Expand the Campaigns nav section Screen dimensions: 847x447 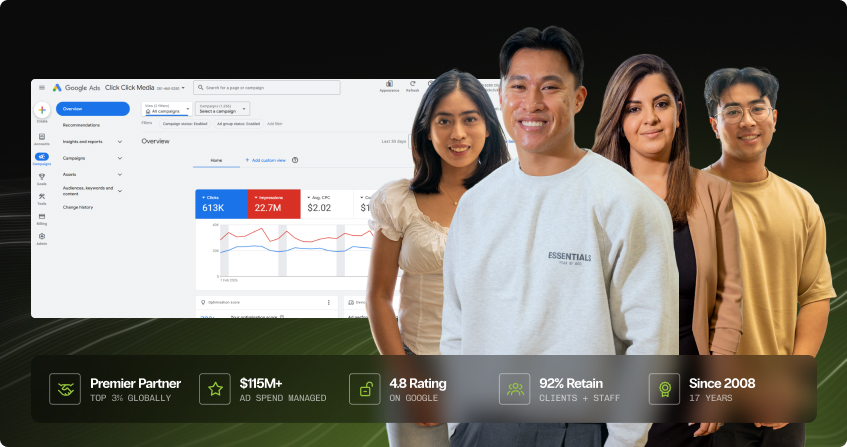[x=119, y=158]
